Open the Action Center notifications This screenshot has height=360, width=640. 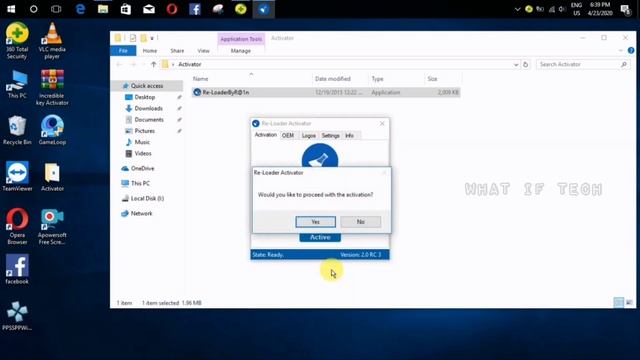(x=626, y=9)
